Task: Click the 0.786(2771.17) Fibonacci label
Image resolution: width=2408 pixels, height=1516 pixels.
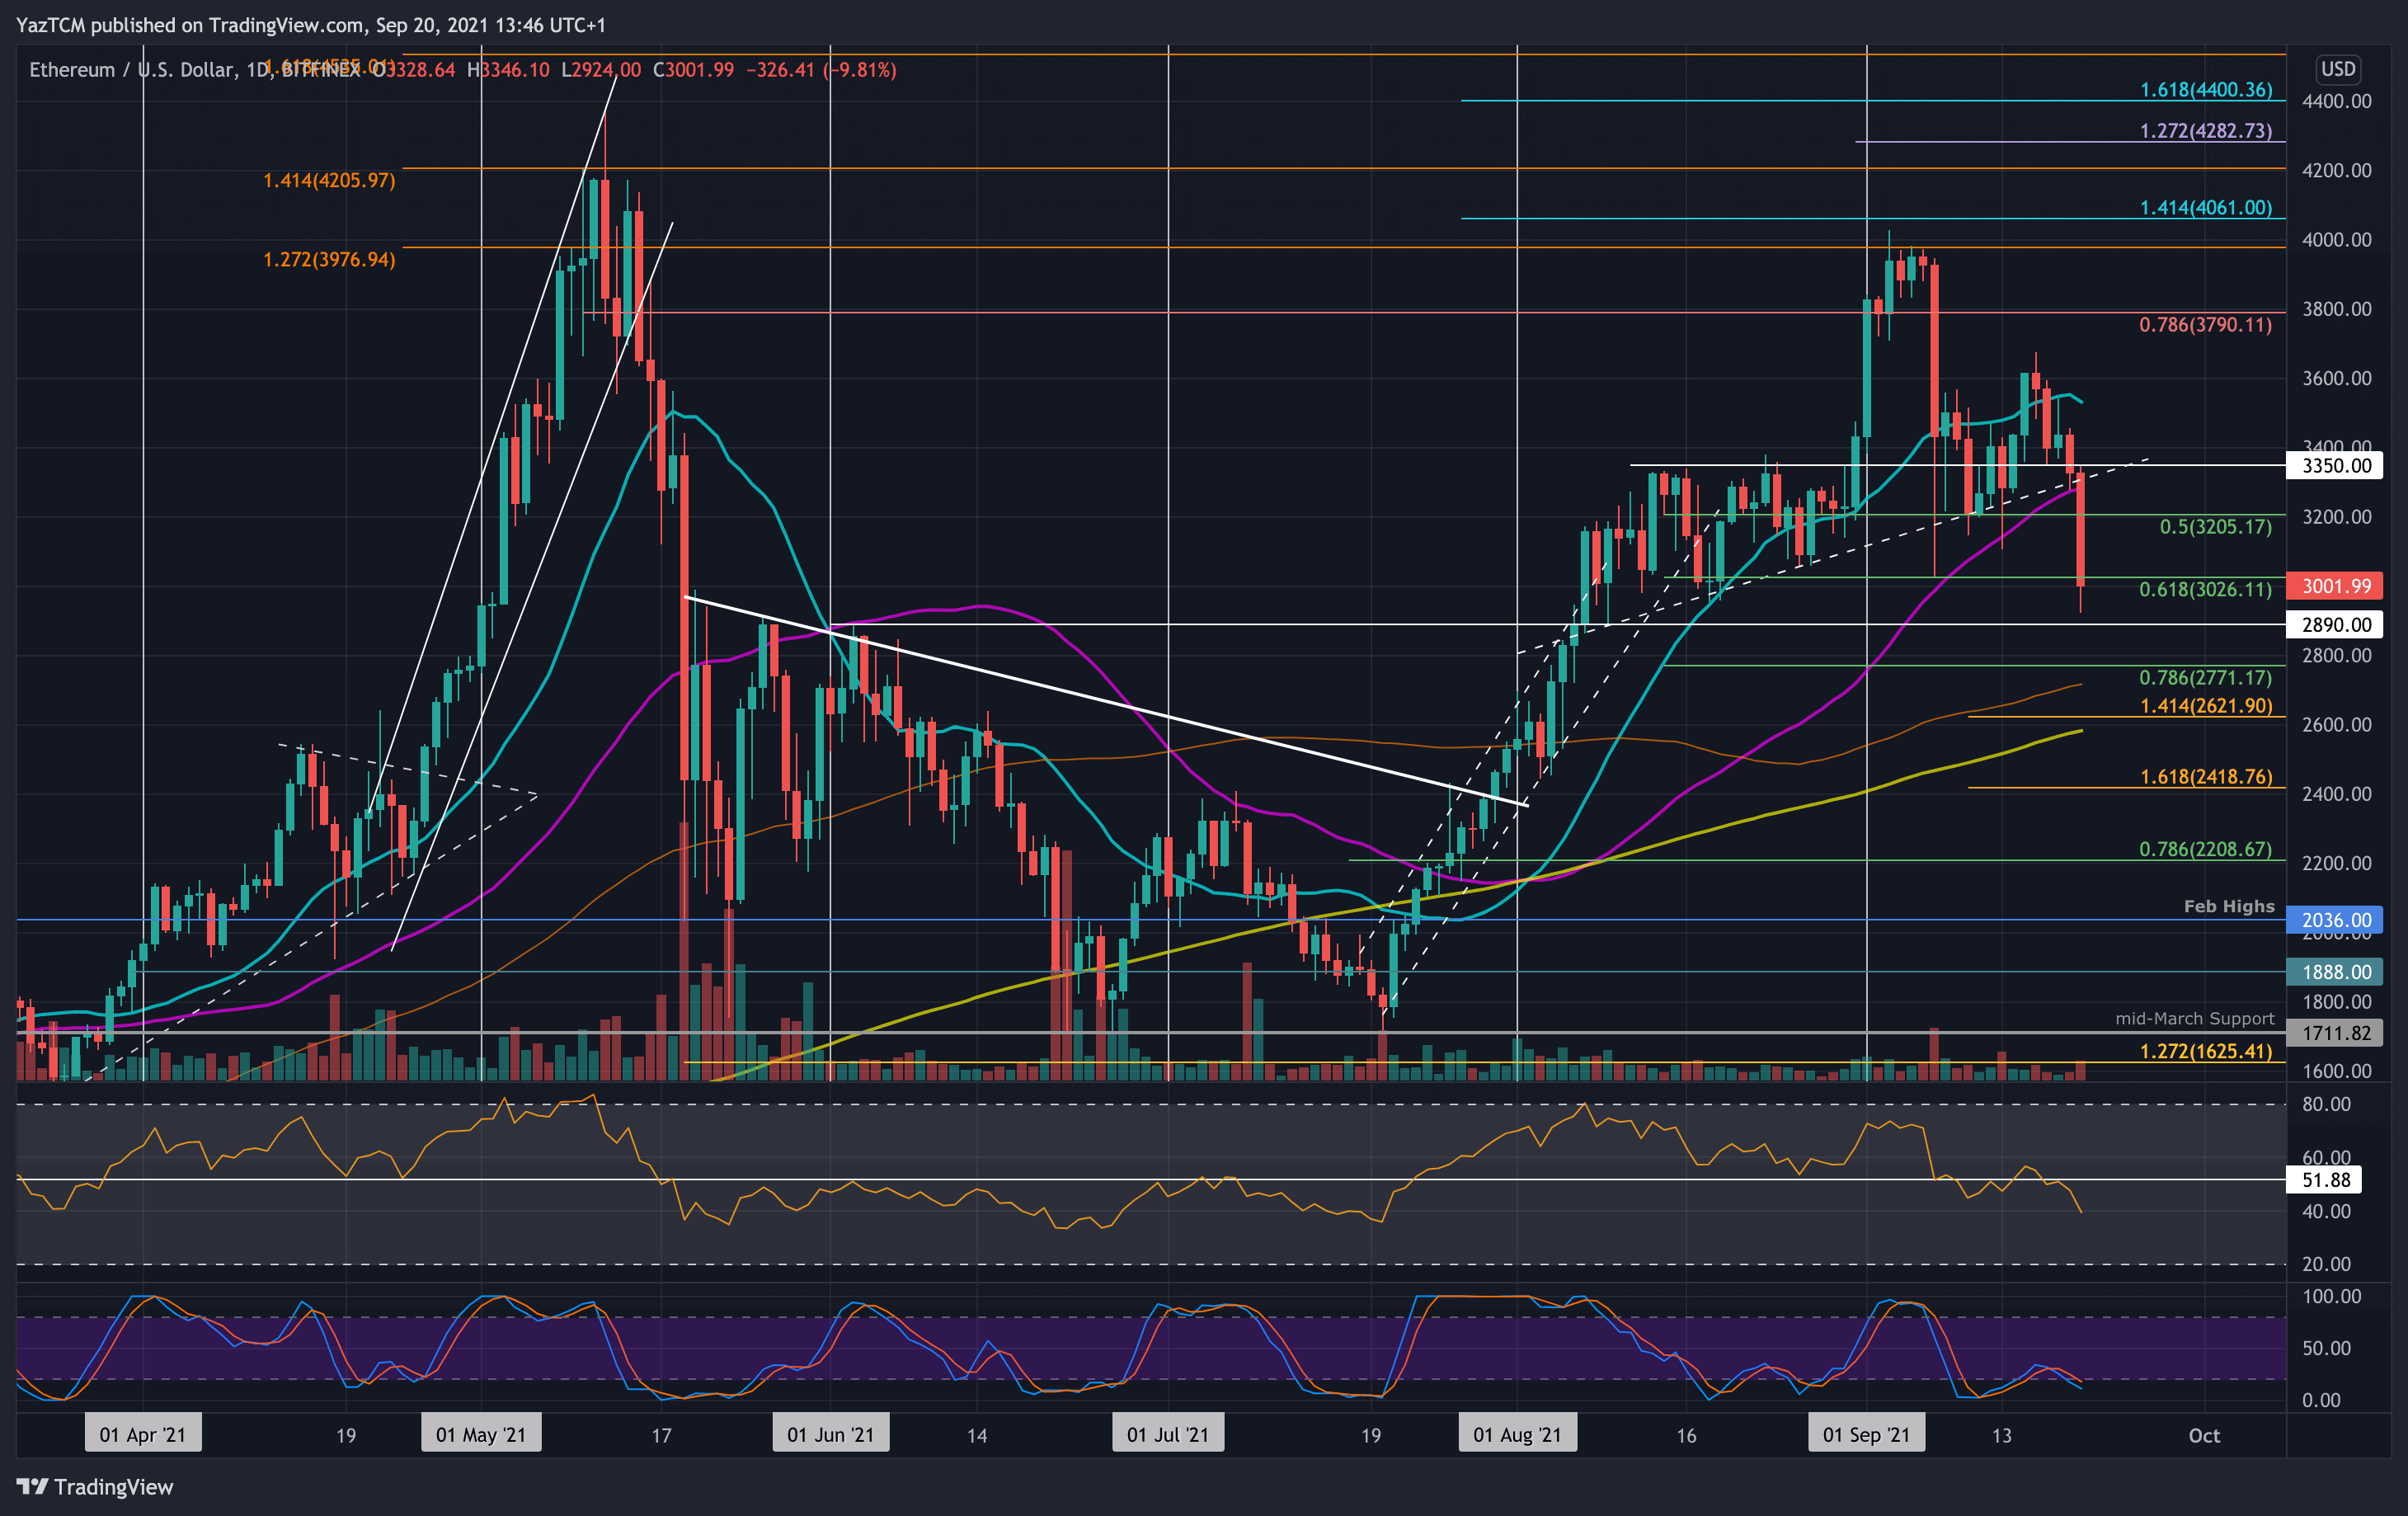Action: (x=2206, y=678)
